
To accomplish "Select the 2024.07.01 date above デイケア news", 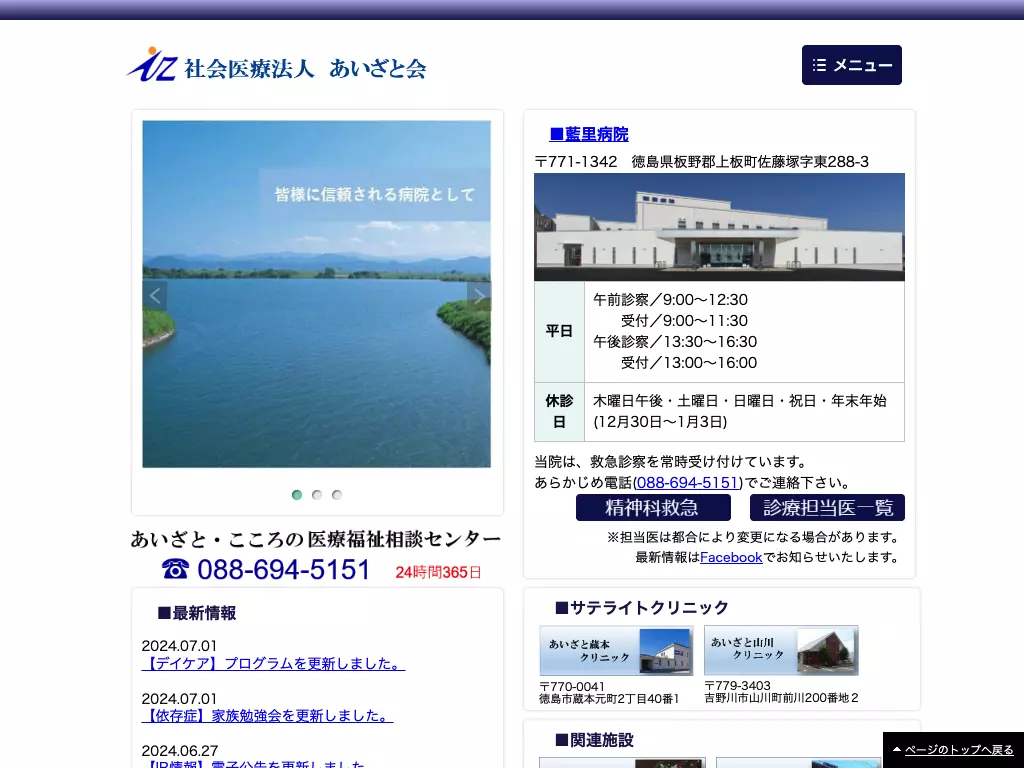I will [x=179, y=646].
